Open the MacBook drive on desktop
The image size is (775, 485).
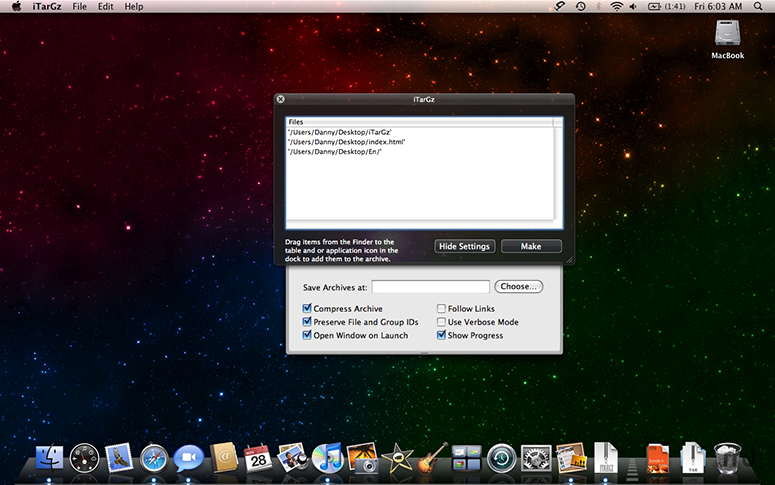tap(727, 39)
